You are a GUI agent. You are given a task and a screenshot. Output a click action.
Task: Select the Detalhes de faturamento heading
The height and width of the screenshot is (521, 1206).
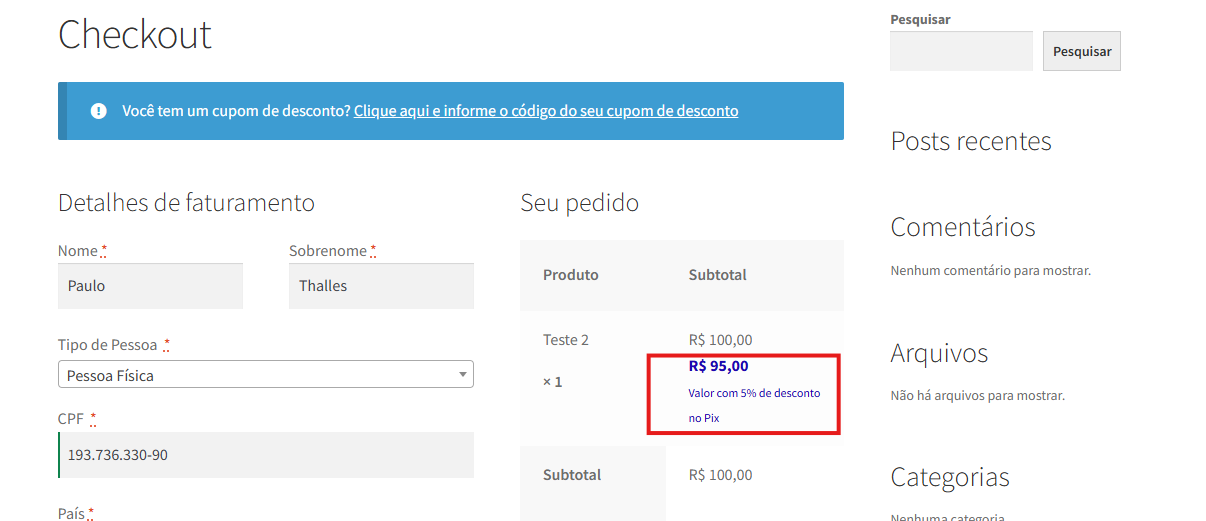[x=186, y=203]
